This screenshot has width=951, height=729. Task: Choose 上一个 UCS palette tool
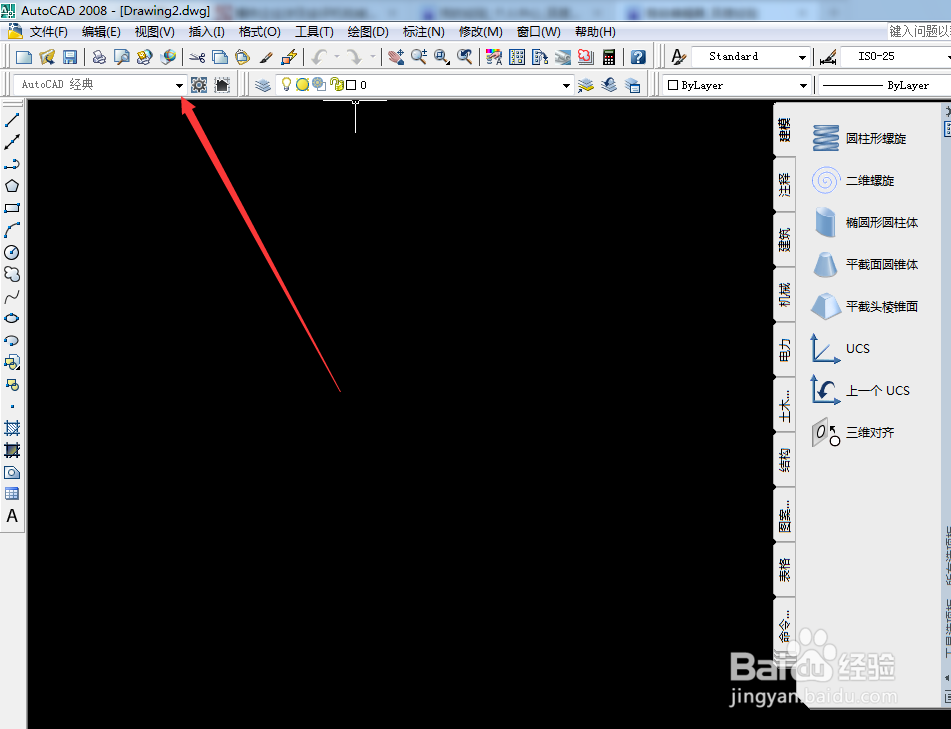(860, 391)
